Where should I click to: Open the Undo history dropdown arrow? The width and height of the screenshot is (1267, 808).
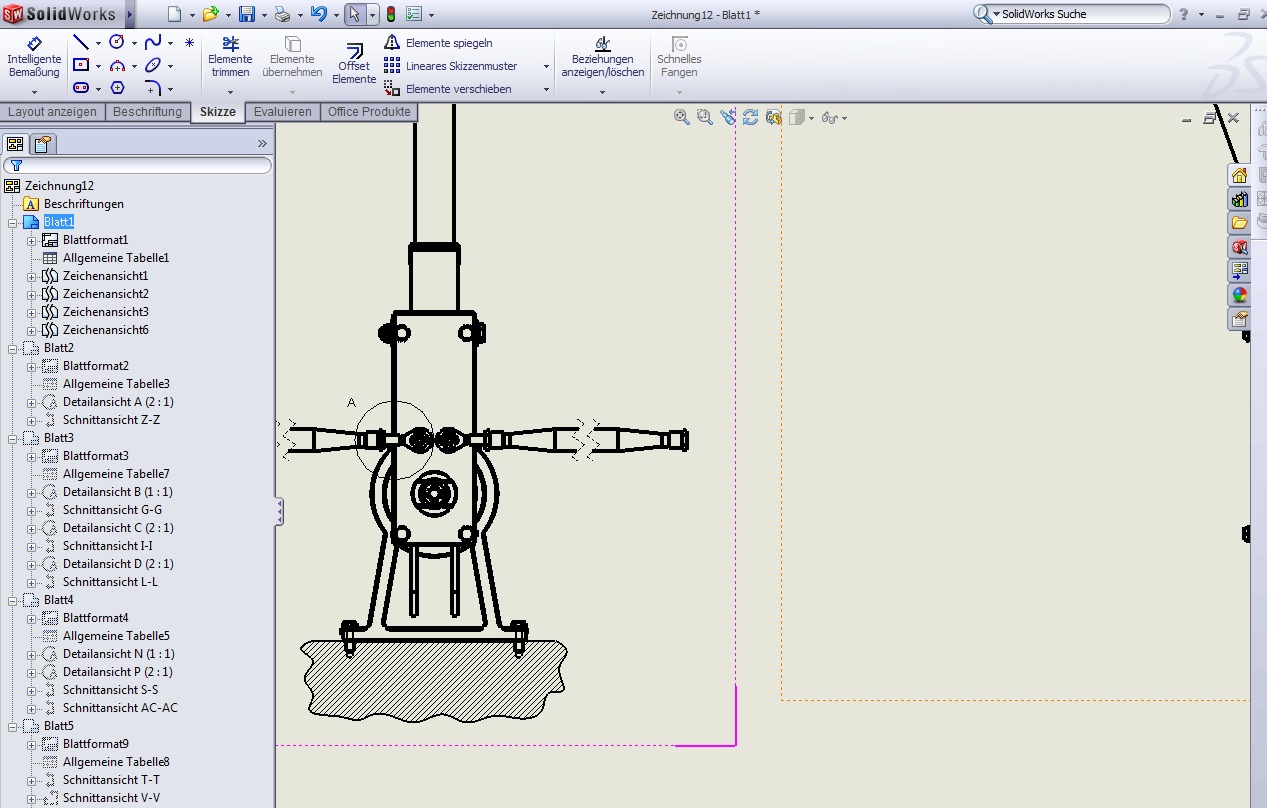point(335,15)
